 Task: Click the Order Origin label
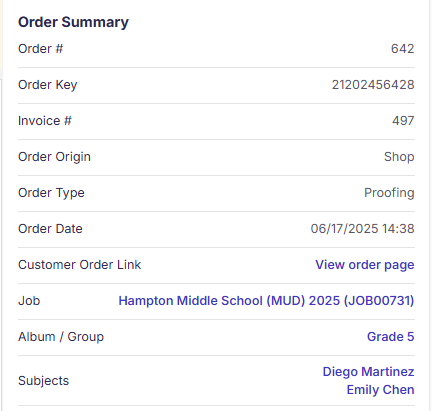(54, 157)
